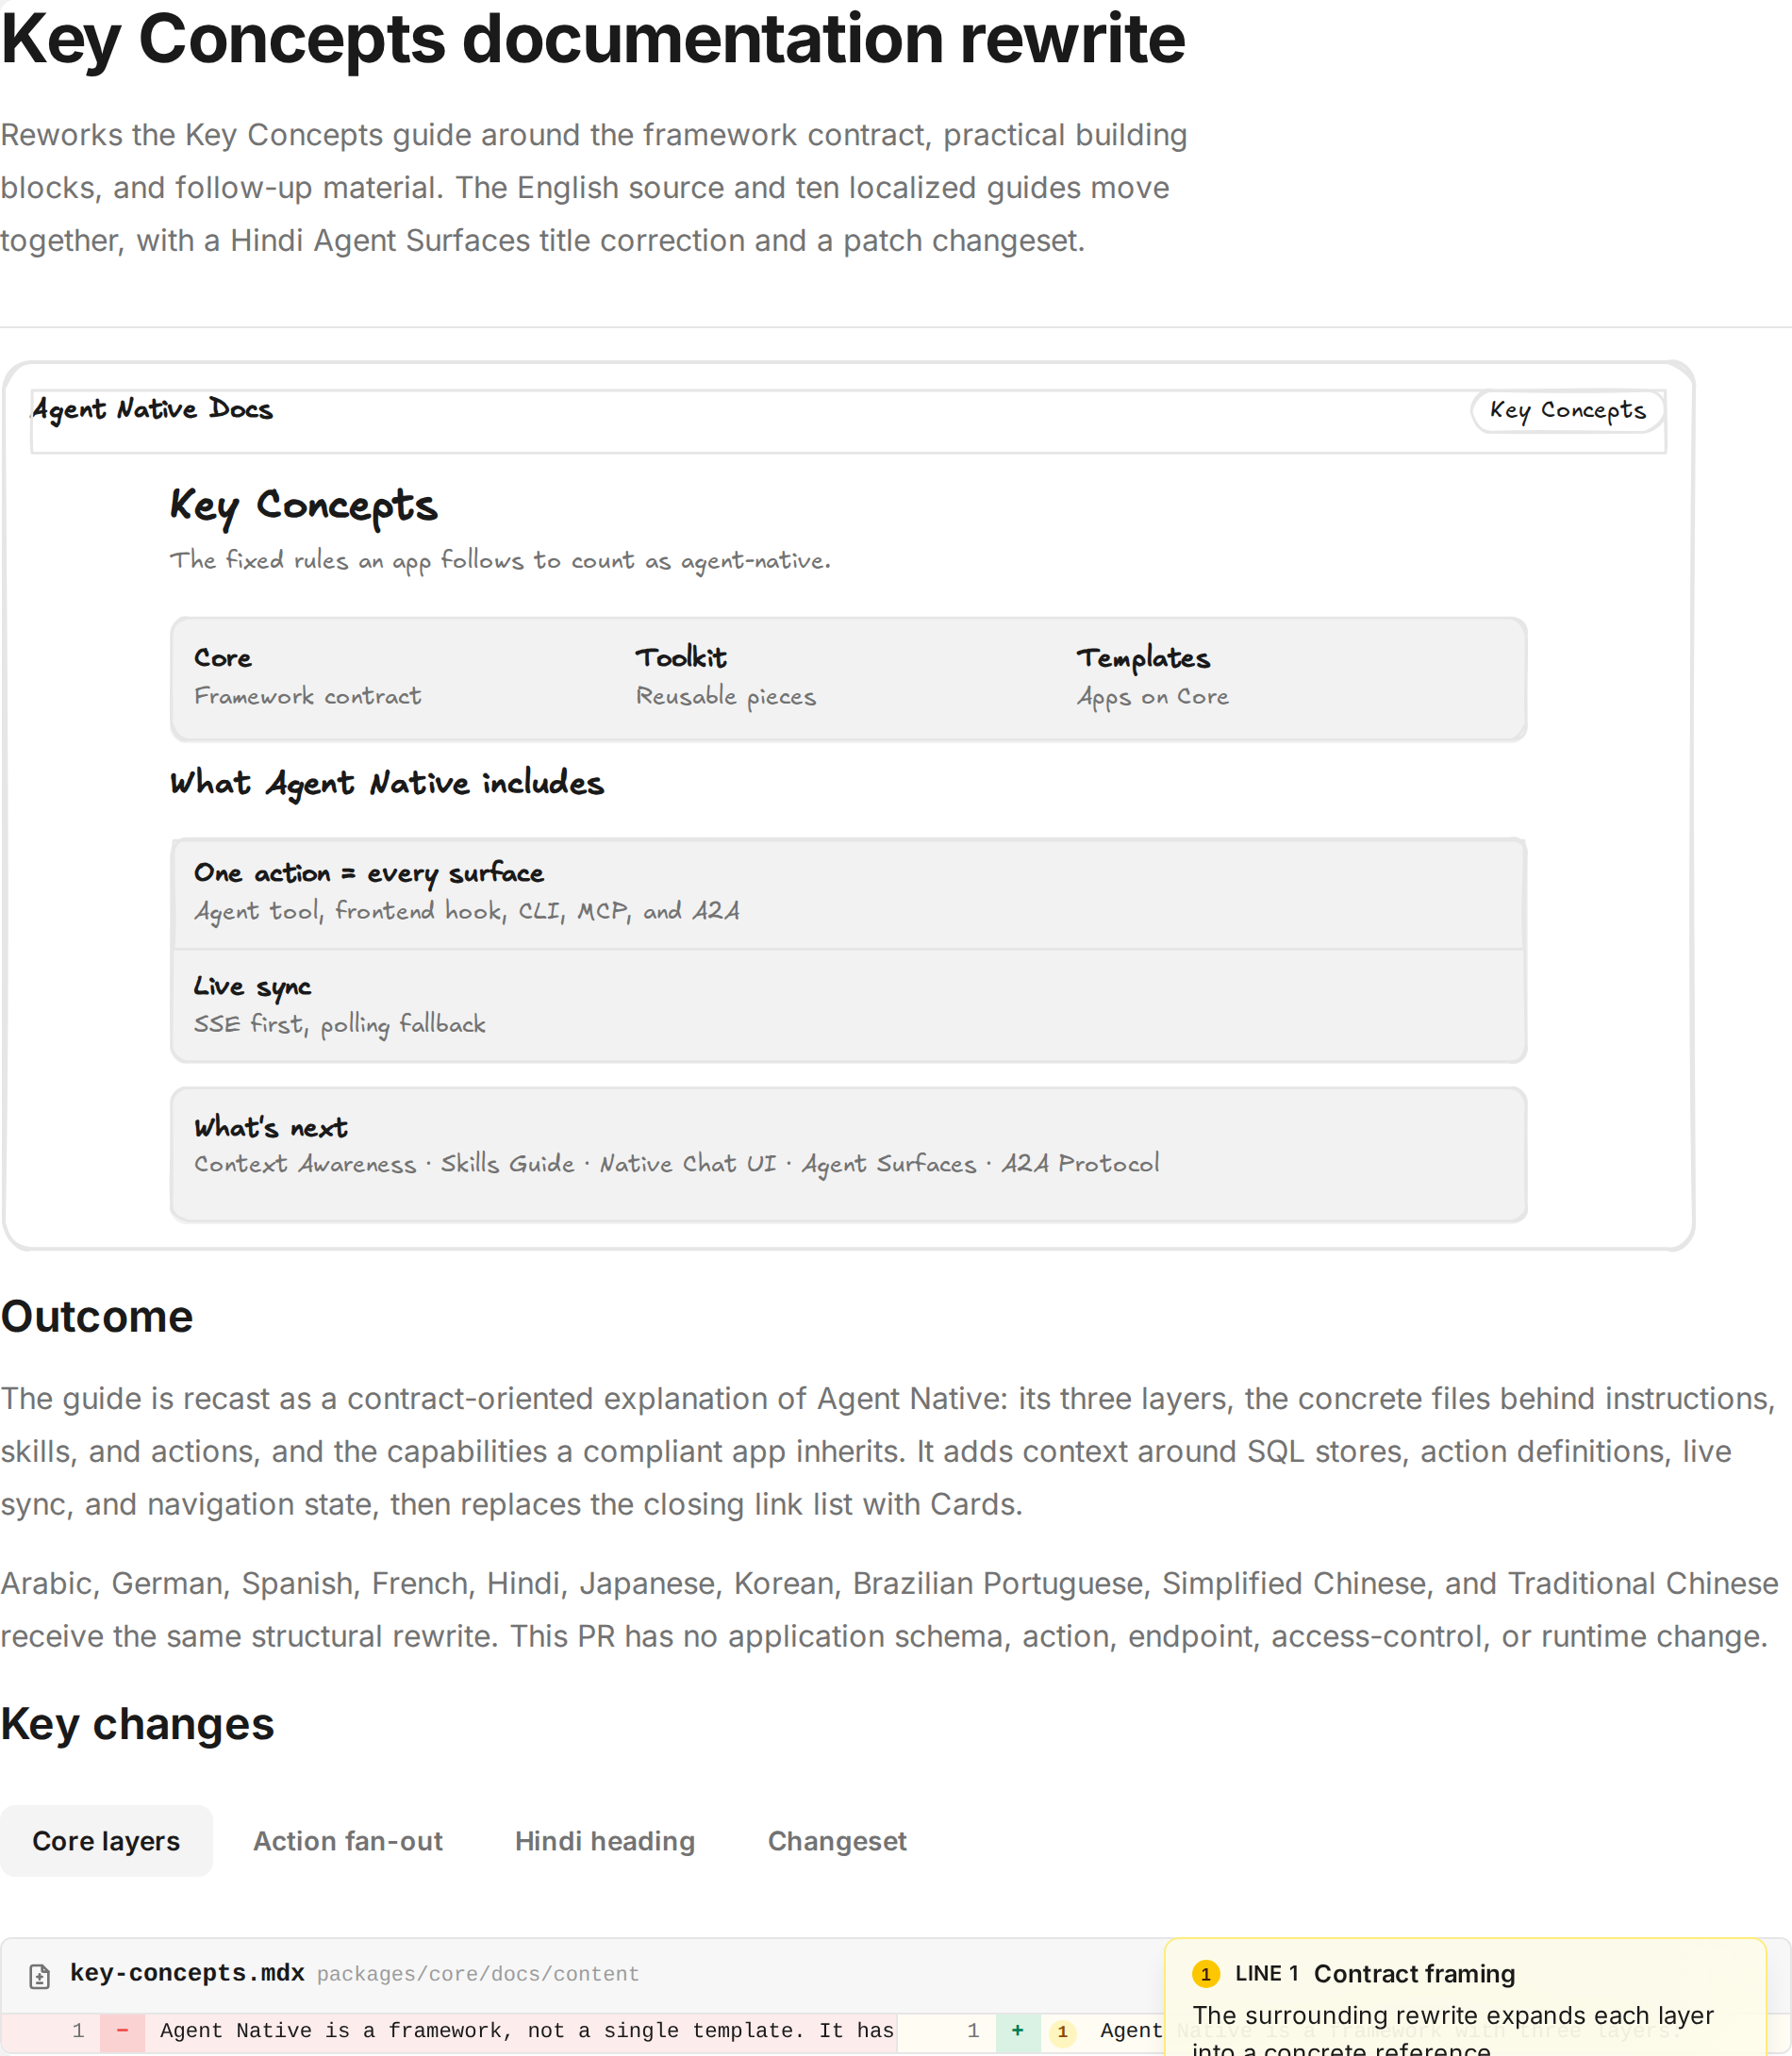The height and width of the screenshot is (2056, 1792).
Task: Select the 'One action = every surface' row
Action: point(848,893)
